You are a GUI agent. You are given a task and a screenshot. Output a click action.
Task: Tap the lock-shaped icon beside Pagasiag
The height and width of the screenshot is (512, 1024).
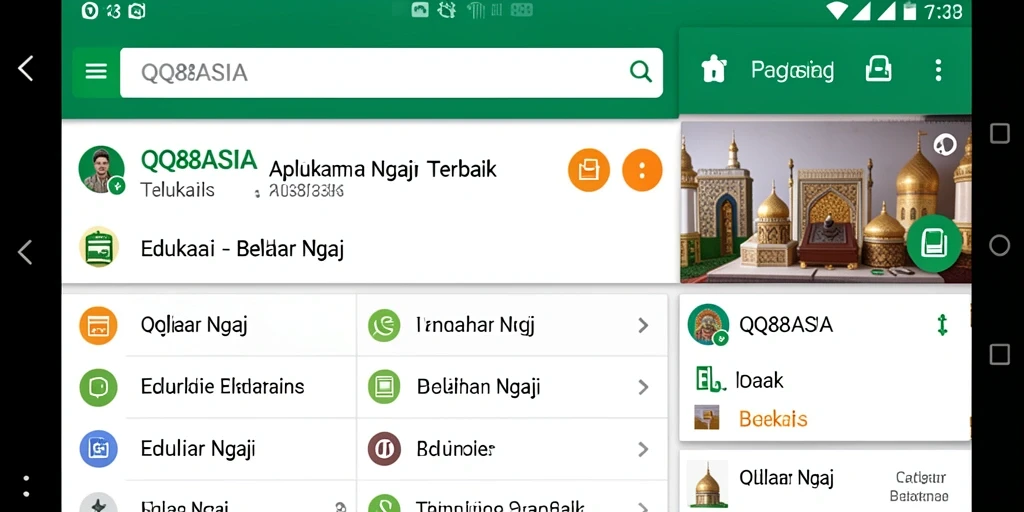pos(878,69)
